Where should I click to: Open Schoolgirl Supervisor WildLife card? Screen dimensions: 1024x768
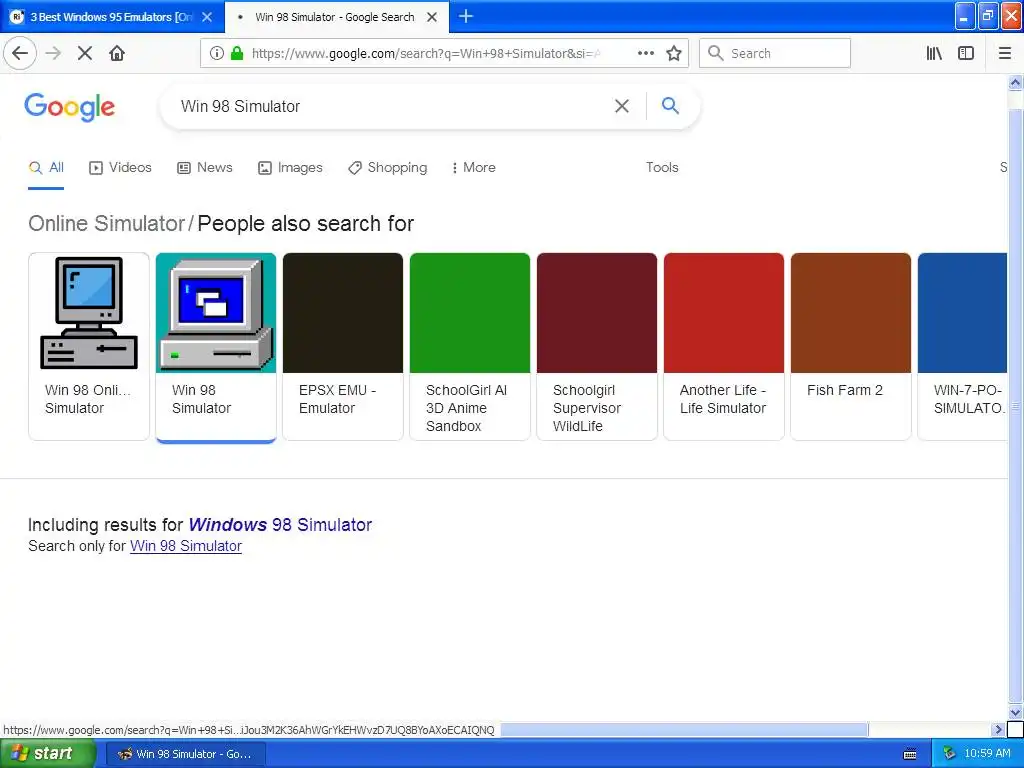point(597,346)
